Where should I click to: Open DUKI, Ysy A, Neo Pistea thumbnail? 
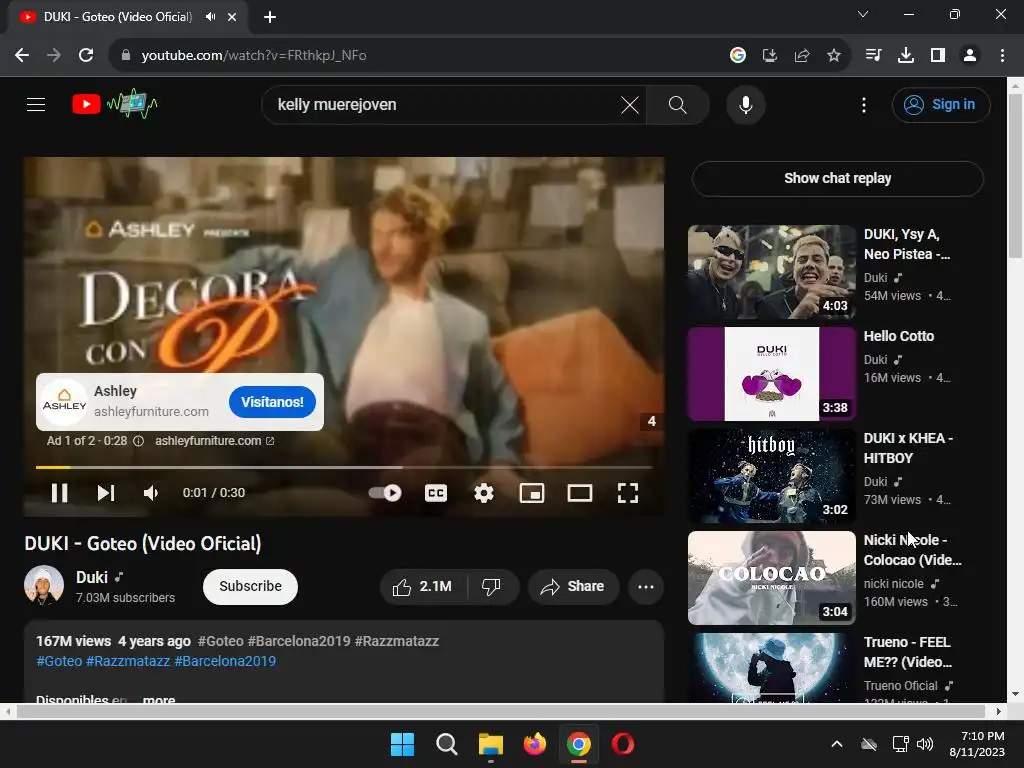[771, 272]
